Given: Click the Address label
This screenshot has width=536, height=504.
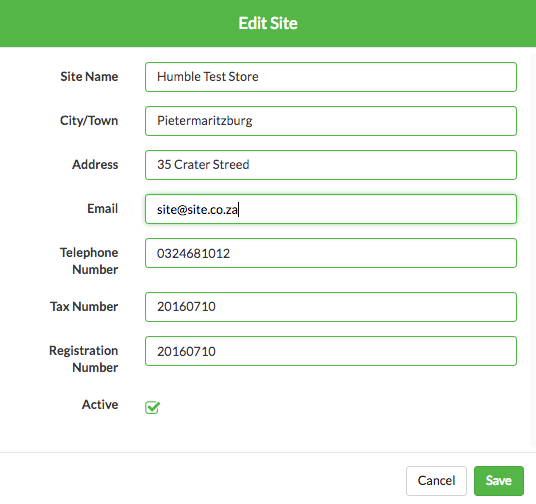Looking at the screenshot, I should 95,164.
